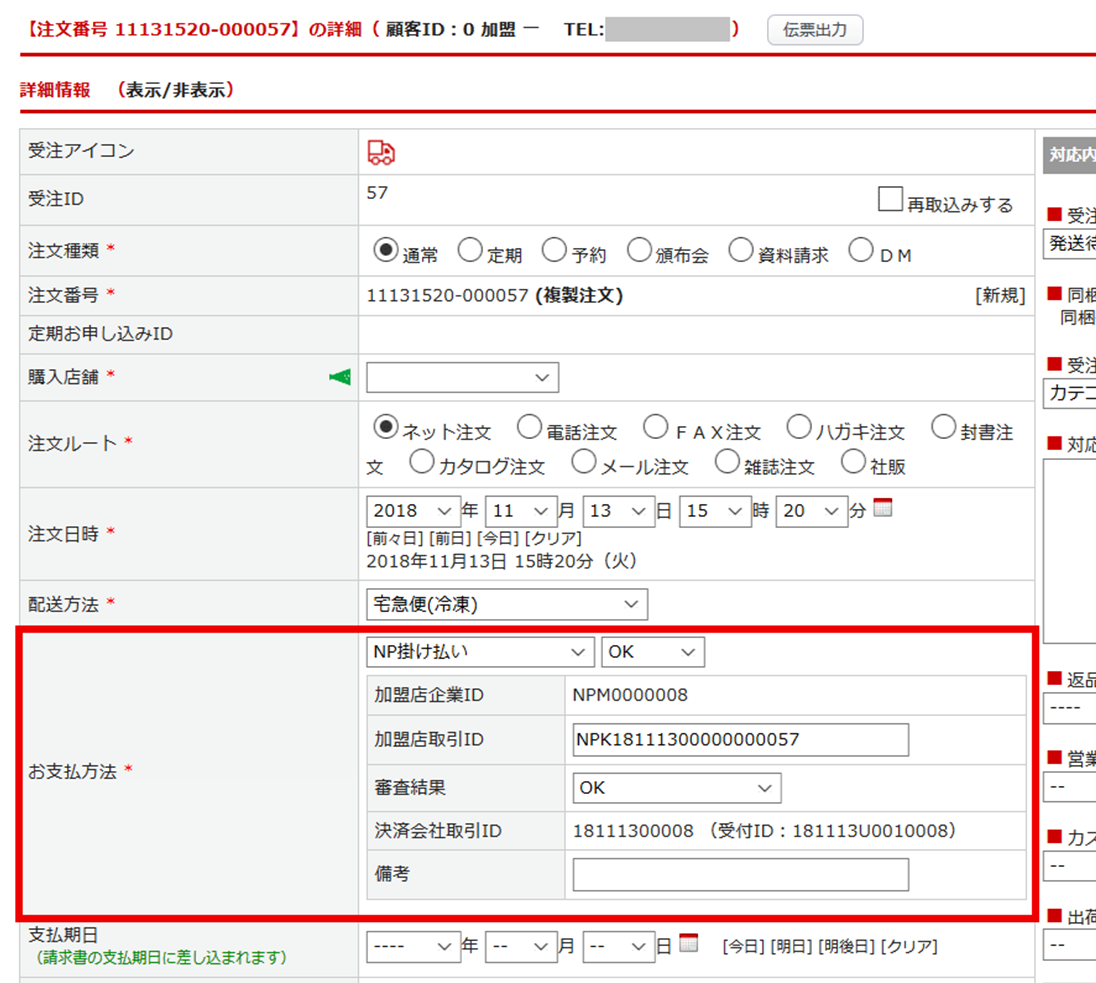Open the 審査結果 OK dropdown

[676, 788]
